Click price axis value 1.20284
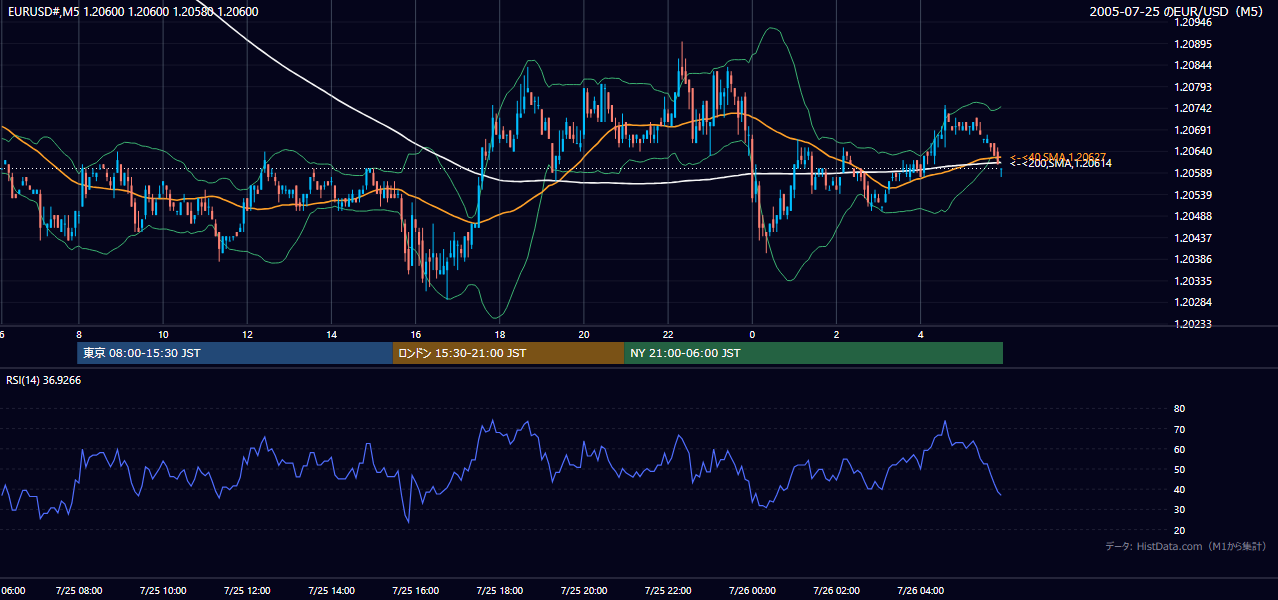This screenshot has width=1278, height=600. tap(1194, 302)
